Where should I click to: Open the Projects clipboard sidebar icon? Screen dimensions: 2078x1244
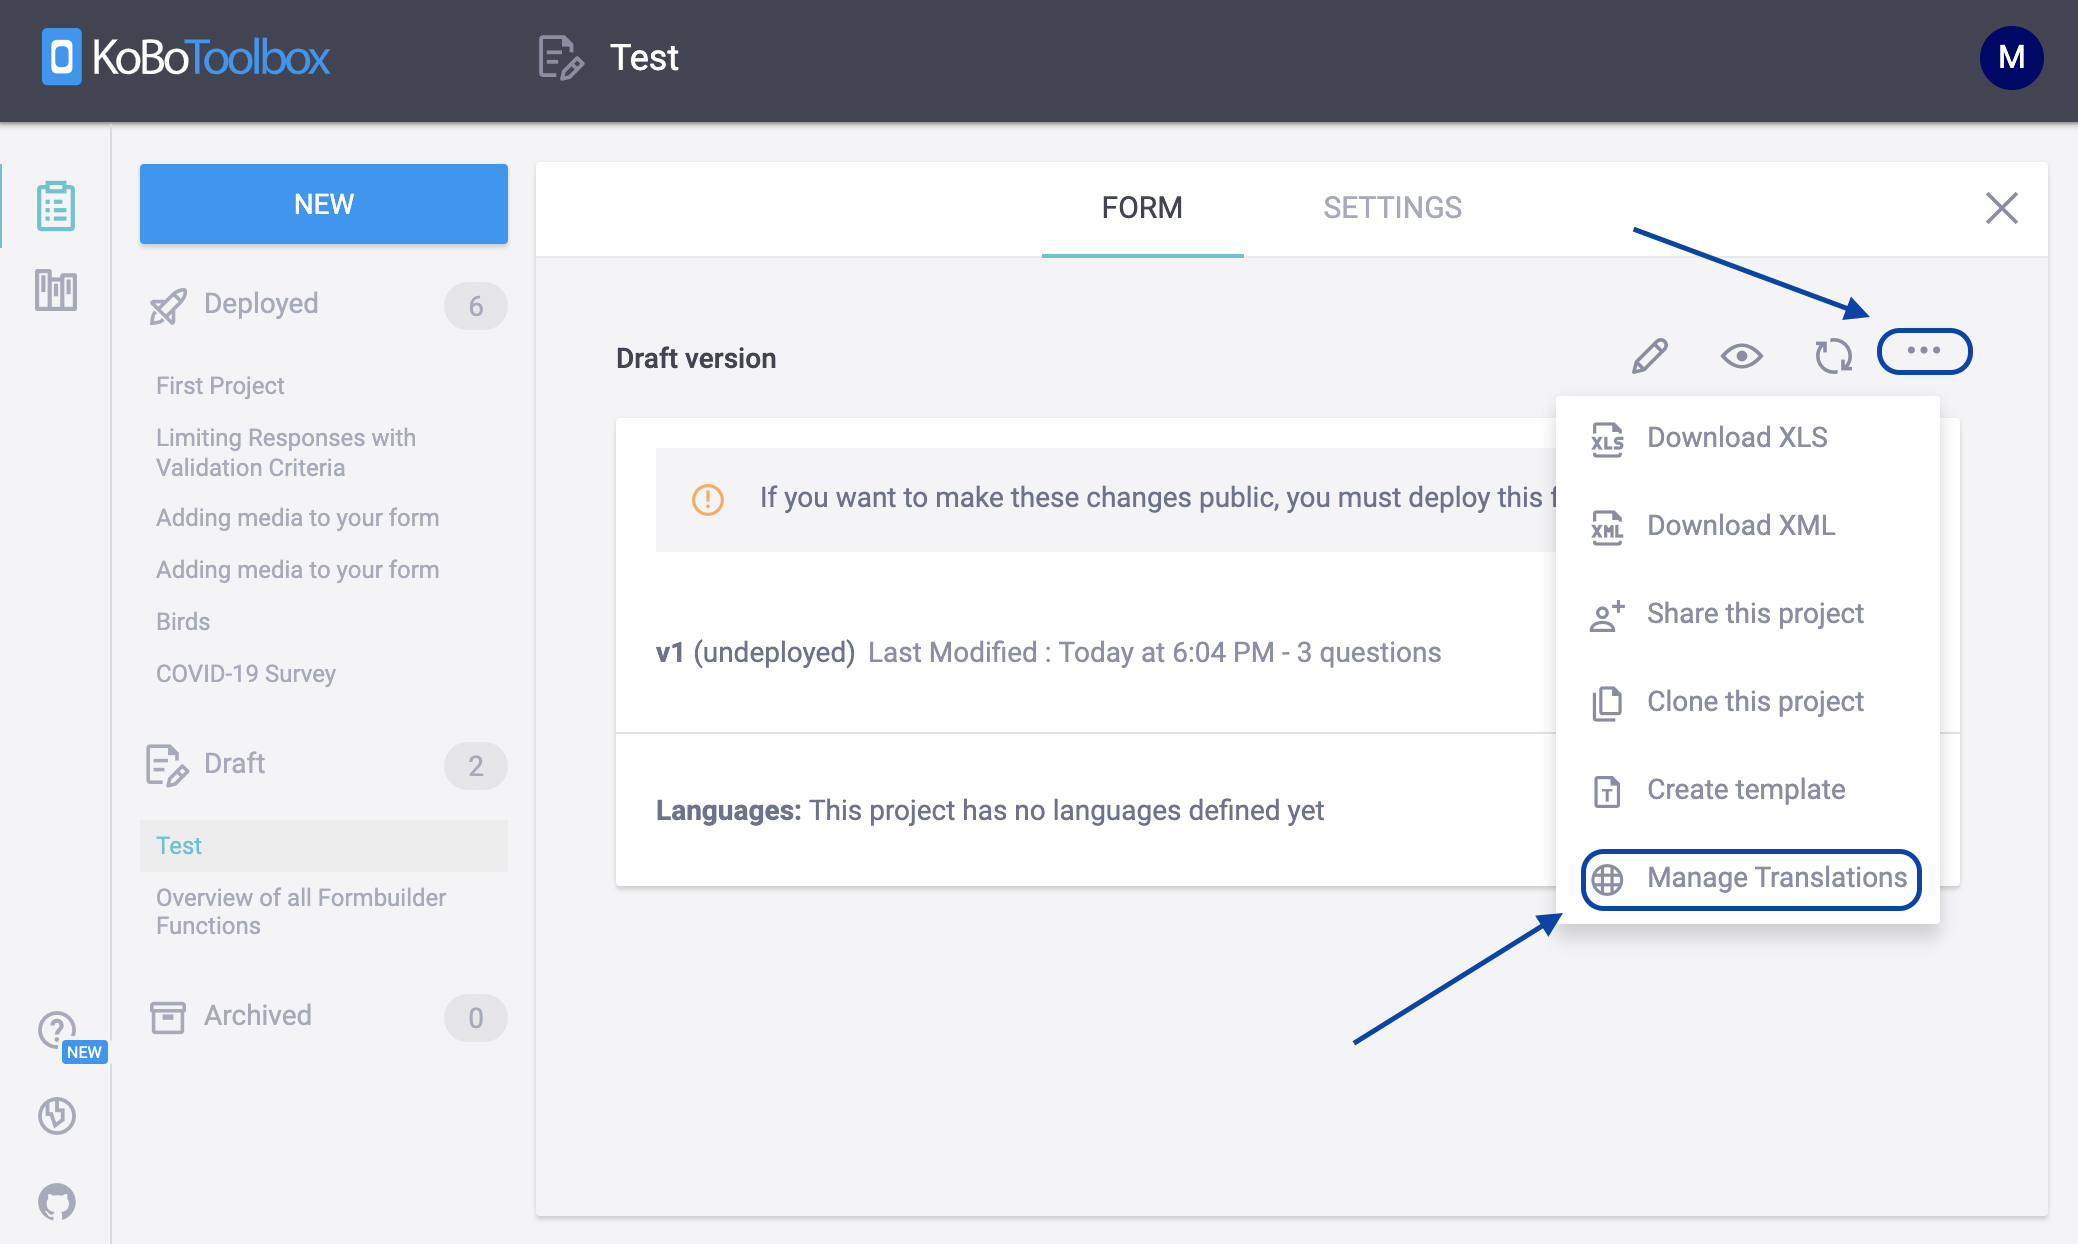pos(56,206)
